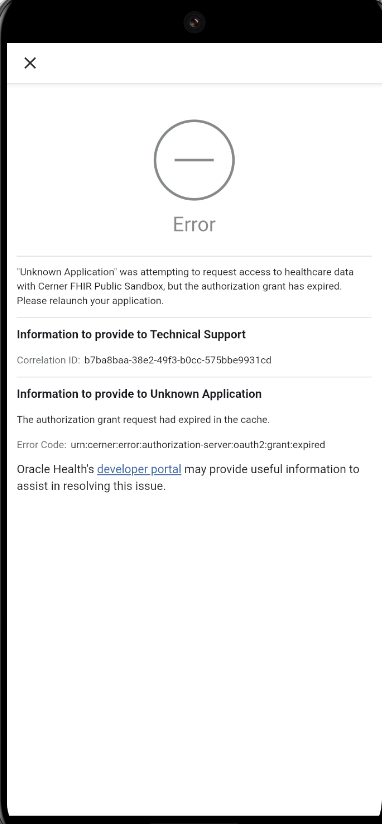Open the developer portal link
Screen dimensions: 382x824
coord(139,469)
